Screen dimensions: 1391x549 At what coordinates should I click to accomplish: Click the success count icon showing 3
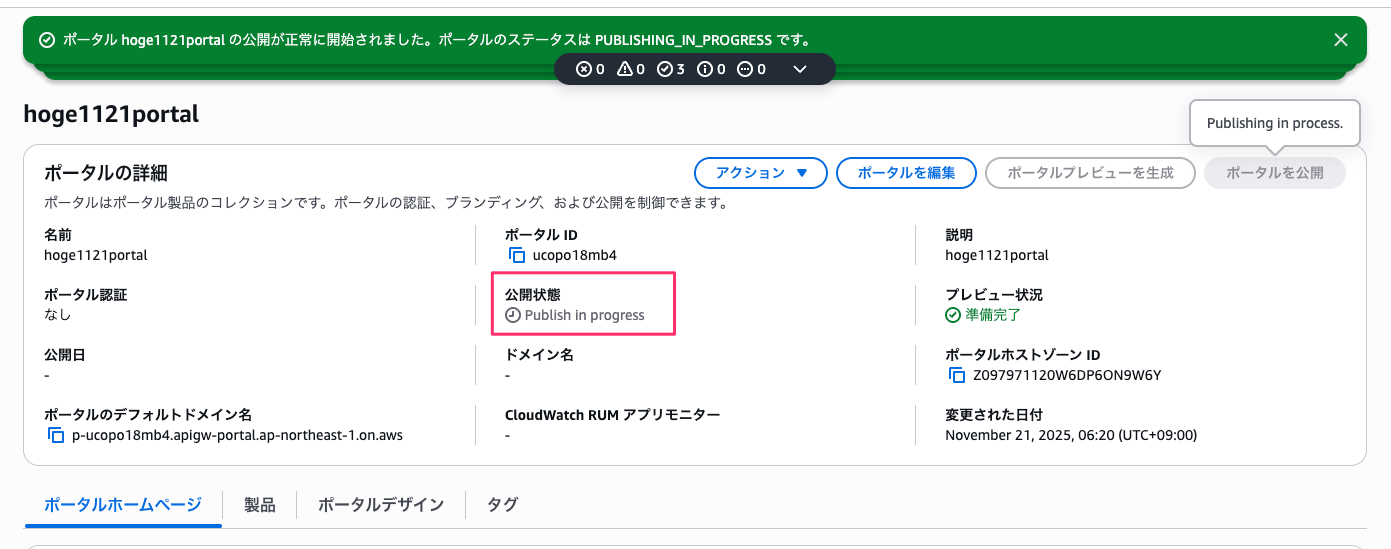(664, 69)
